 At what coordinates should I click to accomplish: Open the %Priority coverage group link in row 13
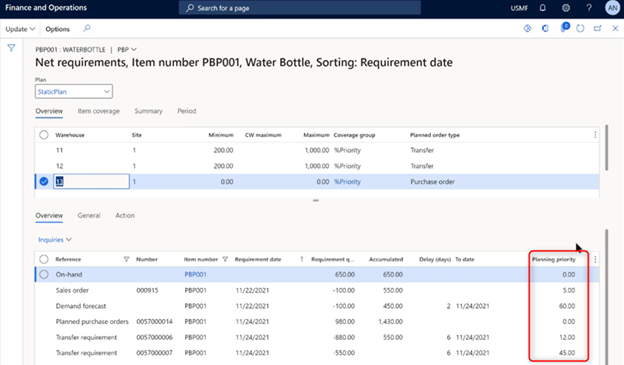347,182
